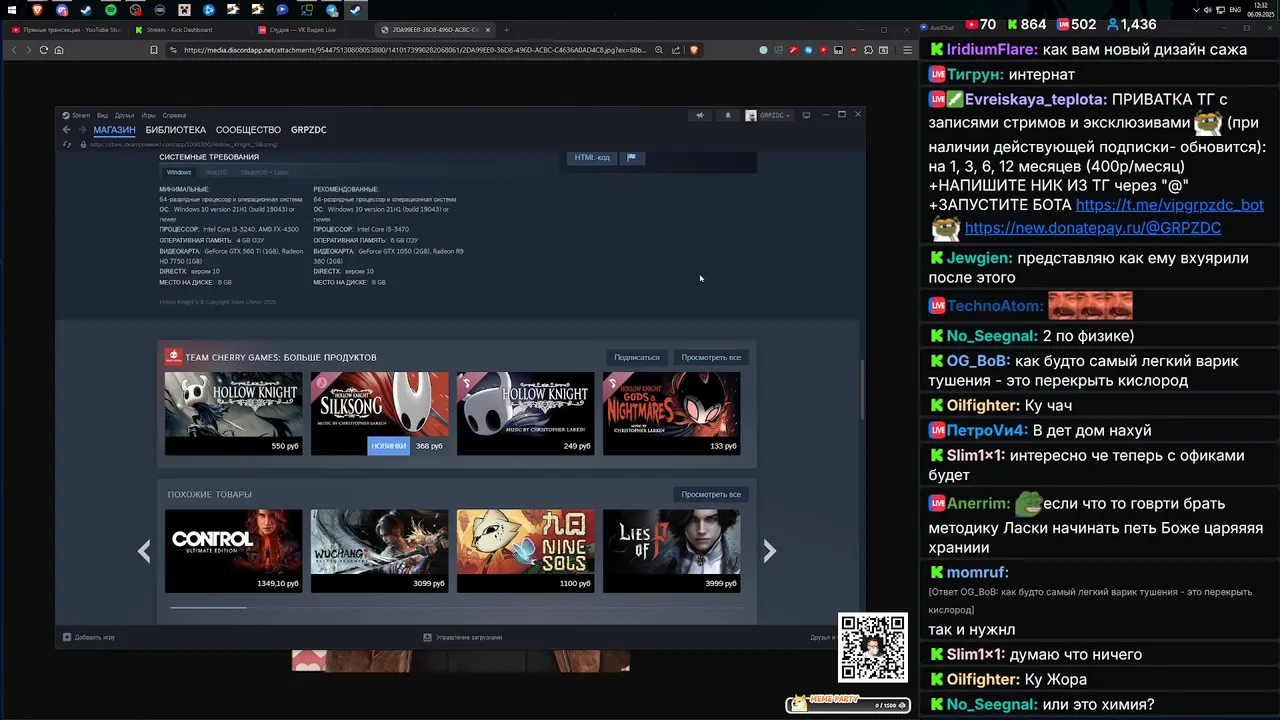Open the Silksong soundtrack card

[x=379, y=413]
